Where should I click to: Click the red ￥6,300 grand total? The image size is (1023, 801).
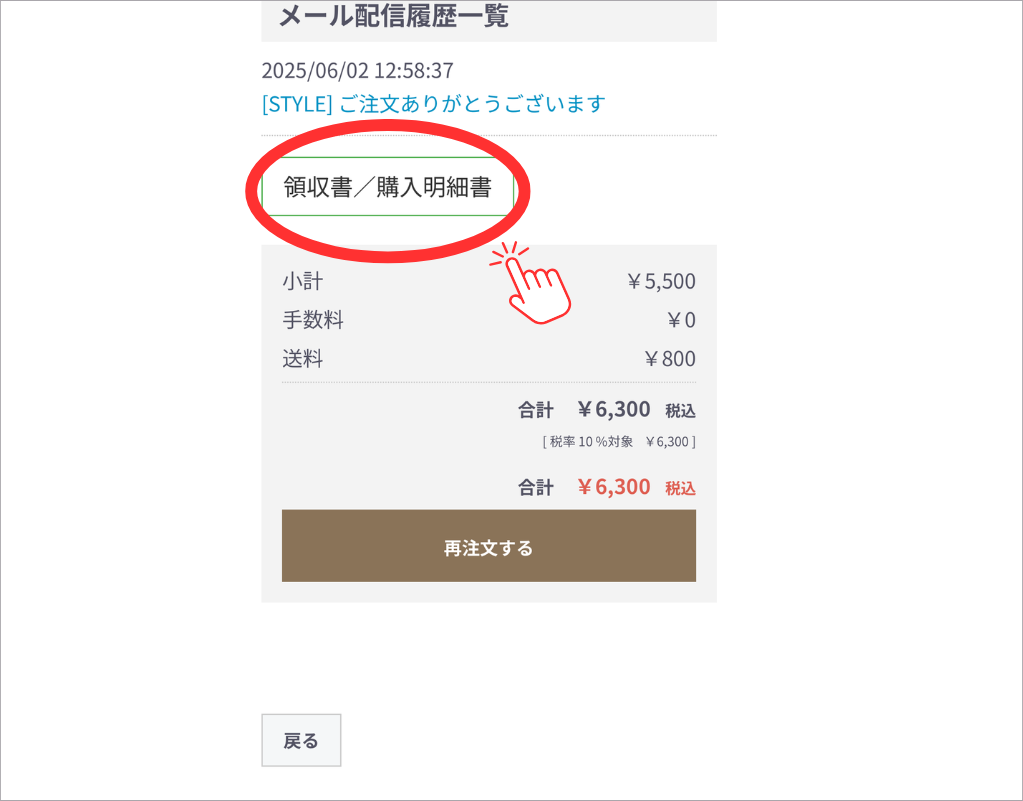coord(613,487)
